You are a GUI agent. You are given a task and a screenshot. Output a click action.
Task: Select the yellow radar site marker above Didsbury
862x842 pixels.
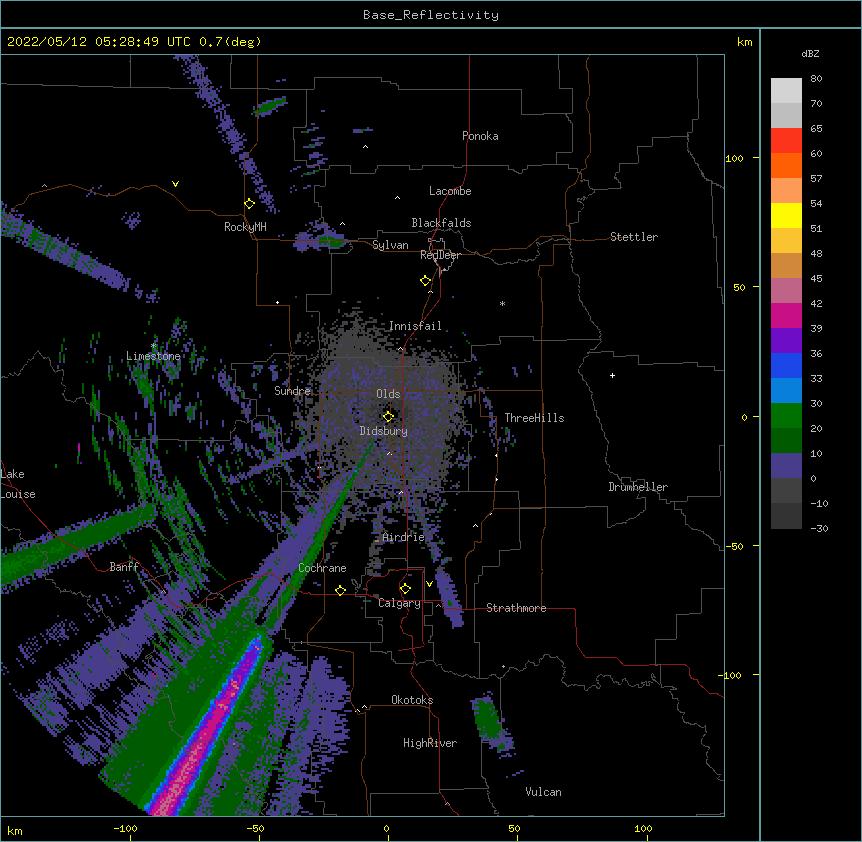coord(389,416)
